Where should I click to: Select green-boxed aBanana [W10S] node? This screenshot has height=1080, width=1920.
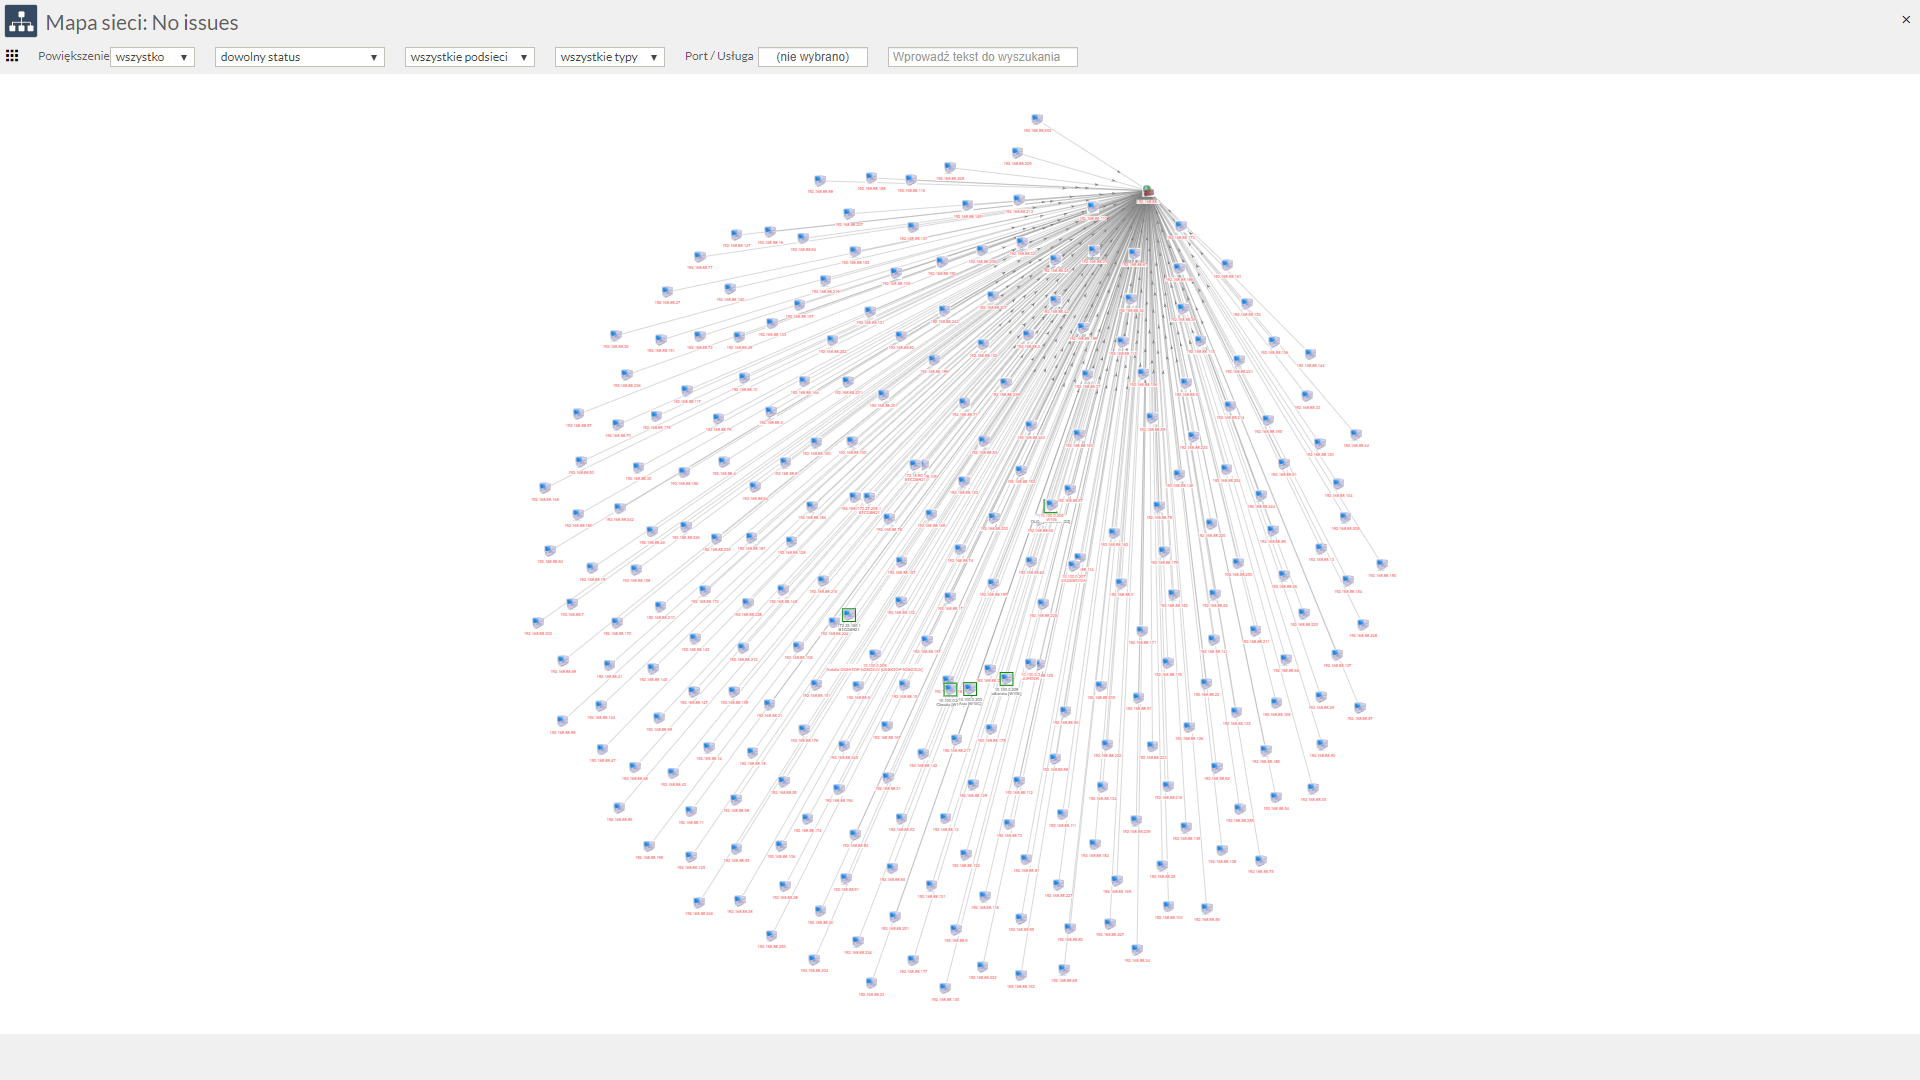click(1006, 679)
